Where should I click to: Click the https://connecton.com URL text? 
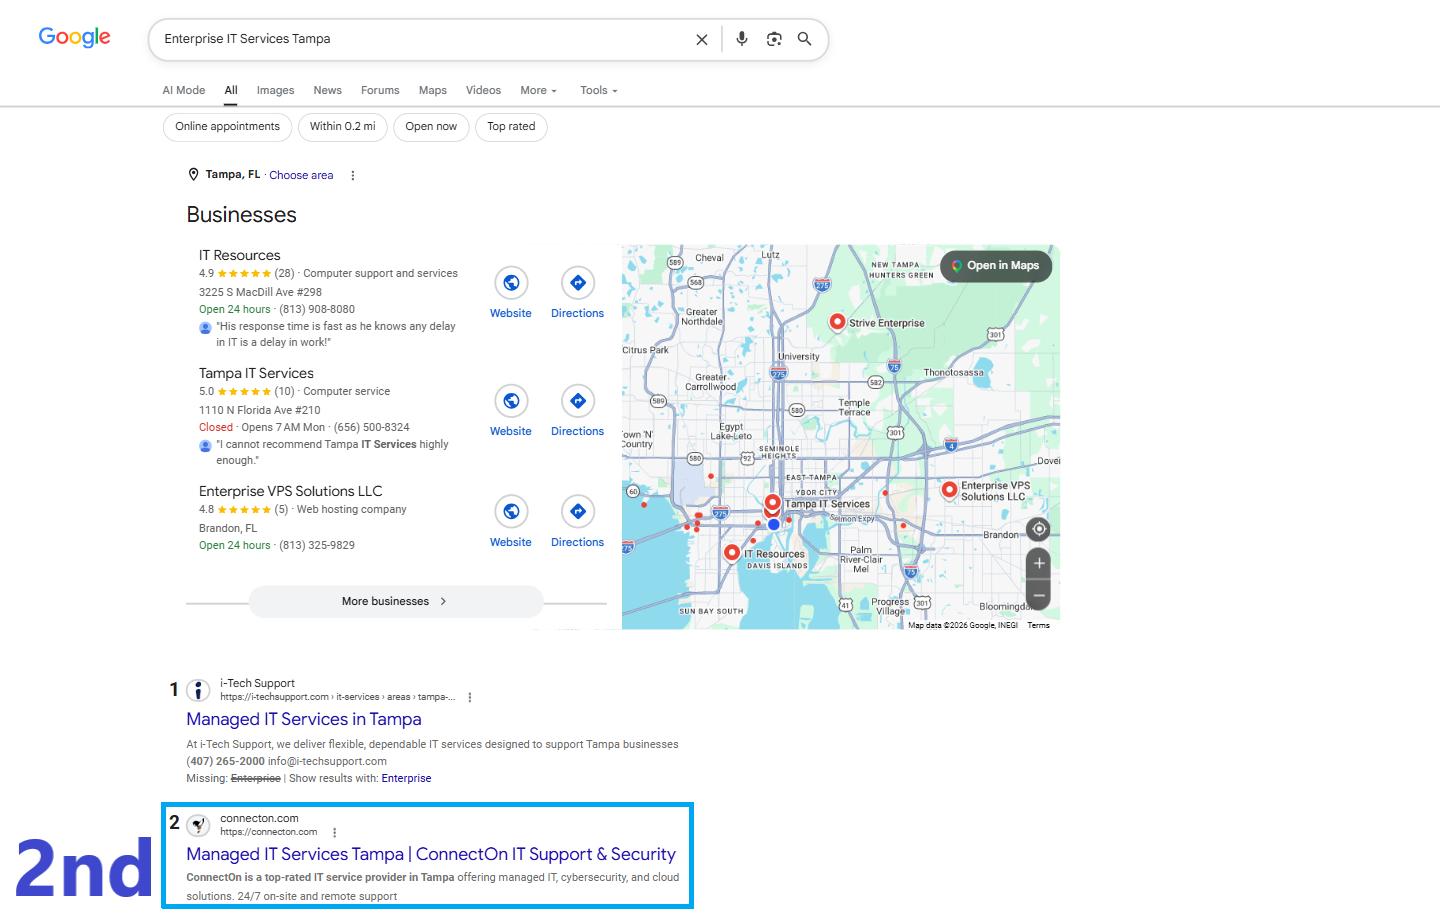[x=269, y=832]
